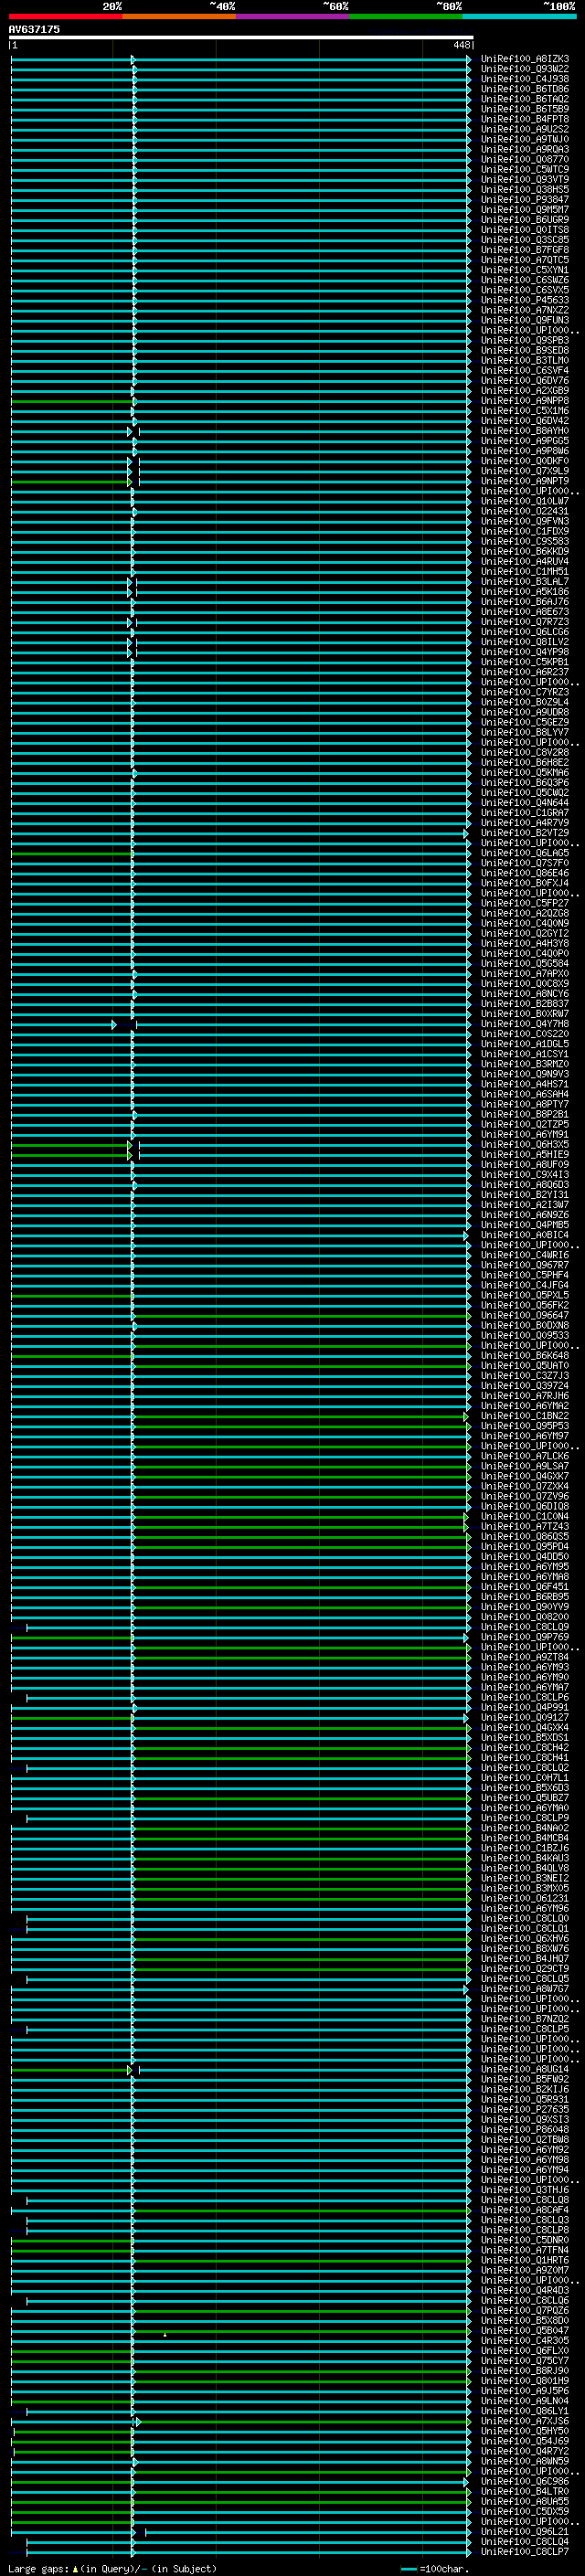
Task: Select the UniRef100_B6K648 label
Action: tap(525, 1356)
